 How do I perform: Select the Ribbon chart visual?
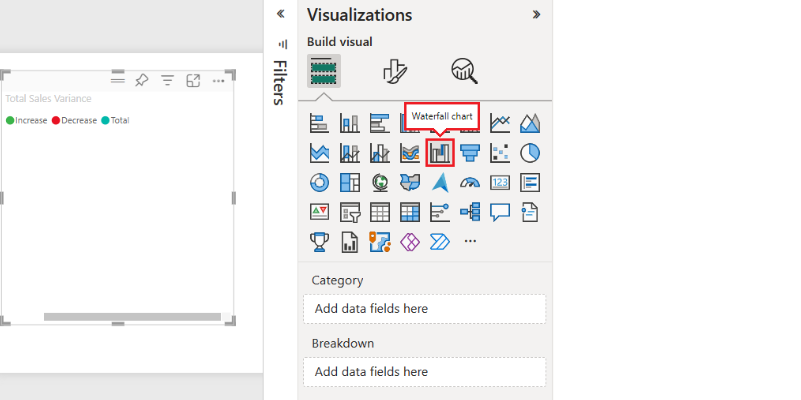[410, 153]
